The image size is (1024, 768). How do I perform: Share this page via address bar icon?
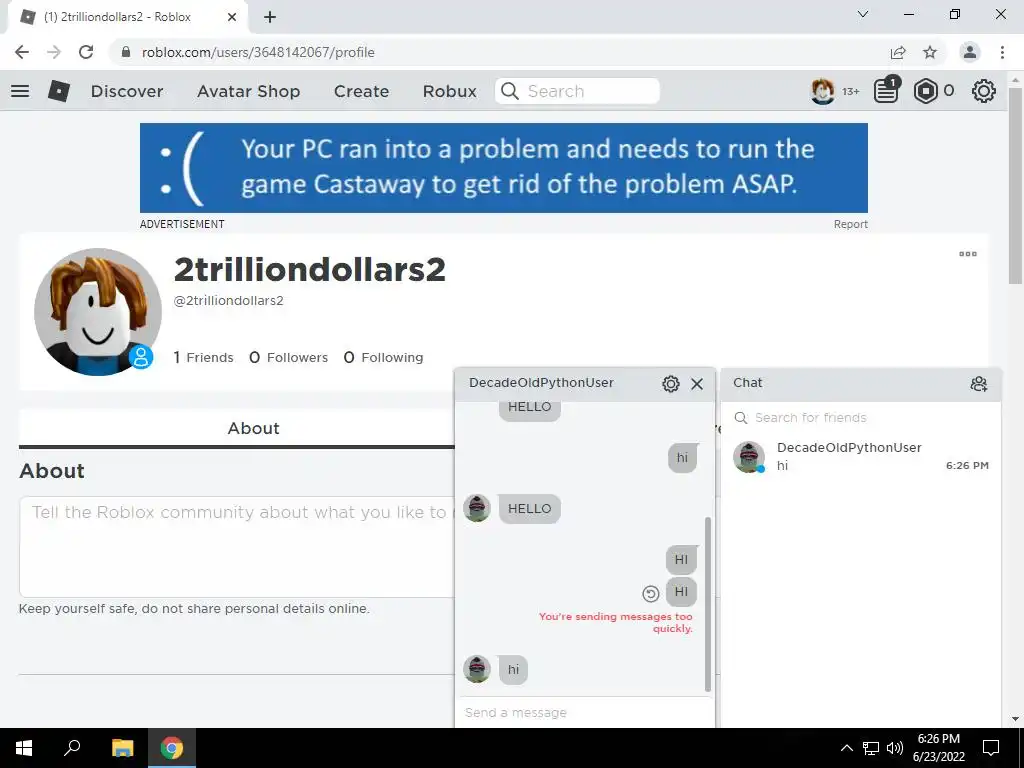898,52
